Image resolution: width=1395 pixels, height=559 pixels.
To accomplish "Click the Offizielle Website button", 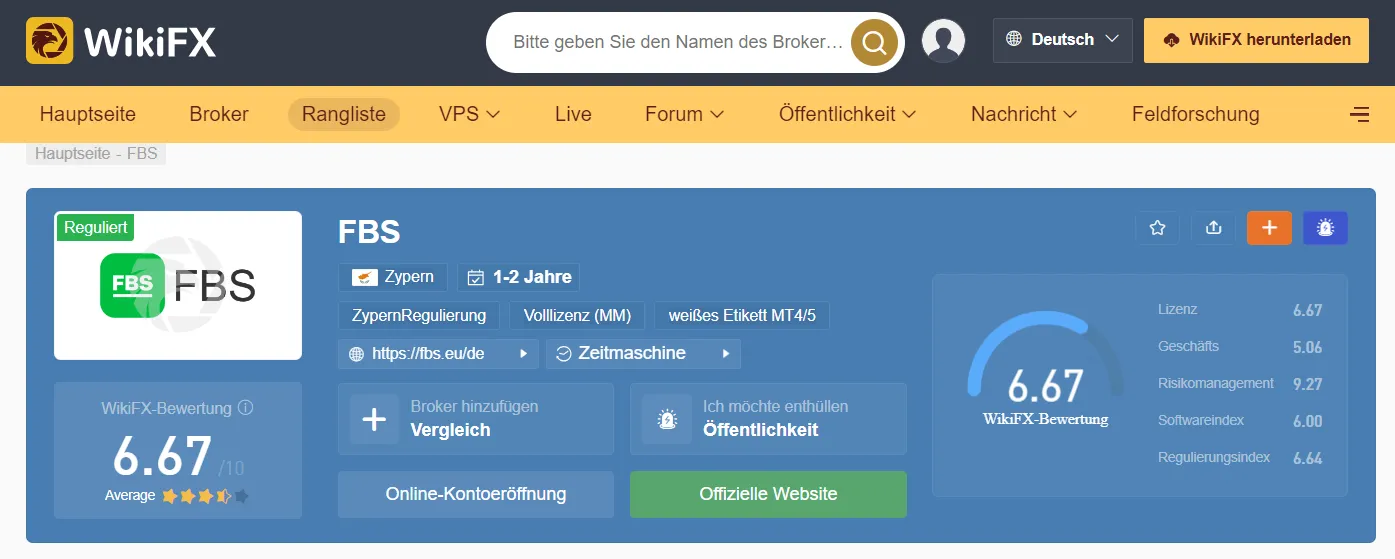I will (x=768, y=494).
